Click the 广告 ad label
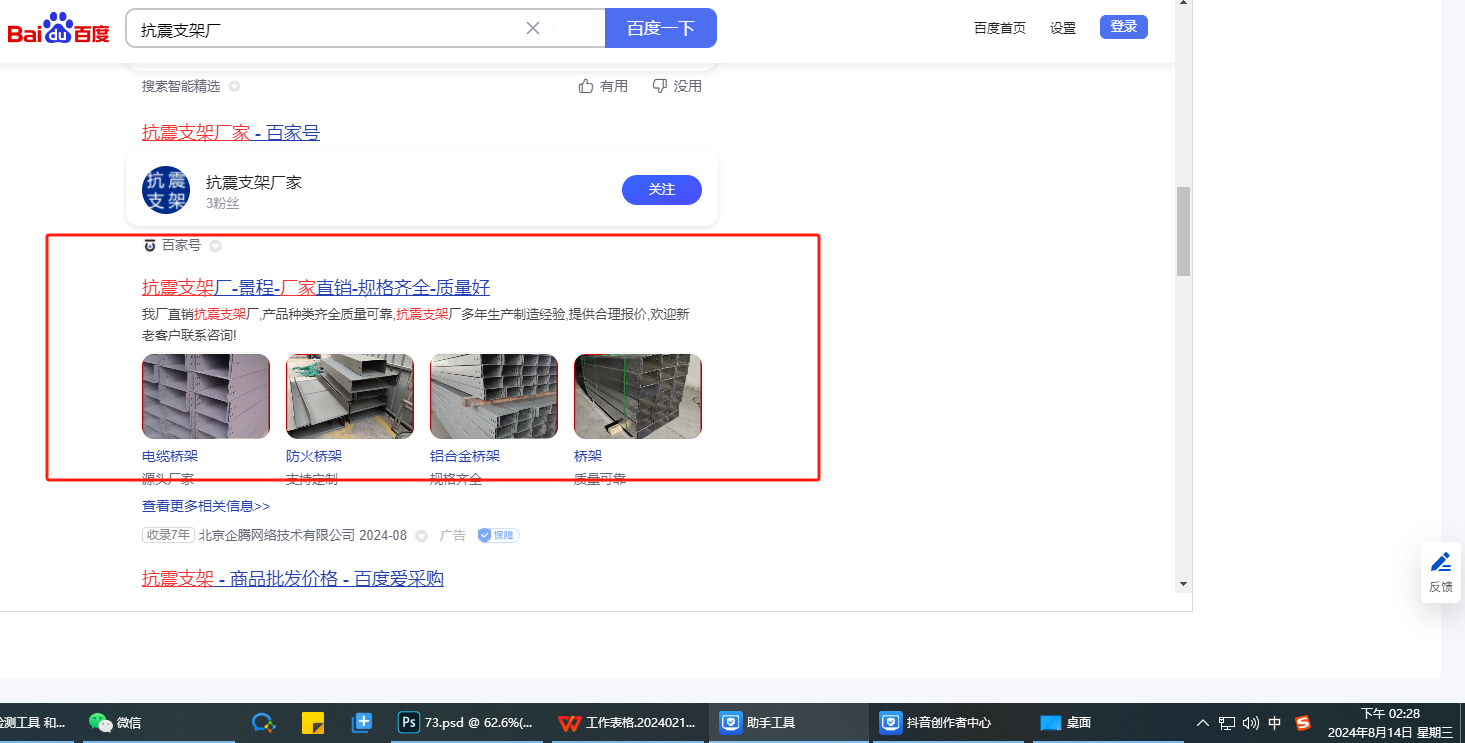Screen dimensions: 1465x743 (x=453, y=535)
